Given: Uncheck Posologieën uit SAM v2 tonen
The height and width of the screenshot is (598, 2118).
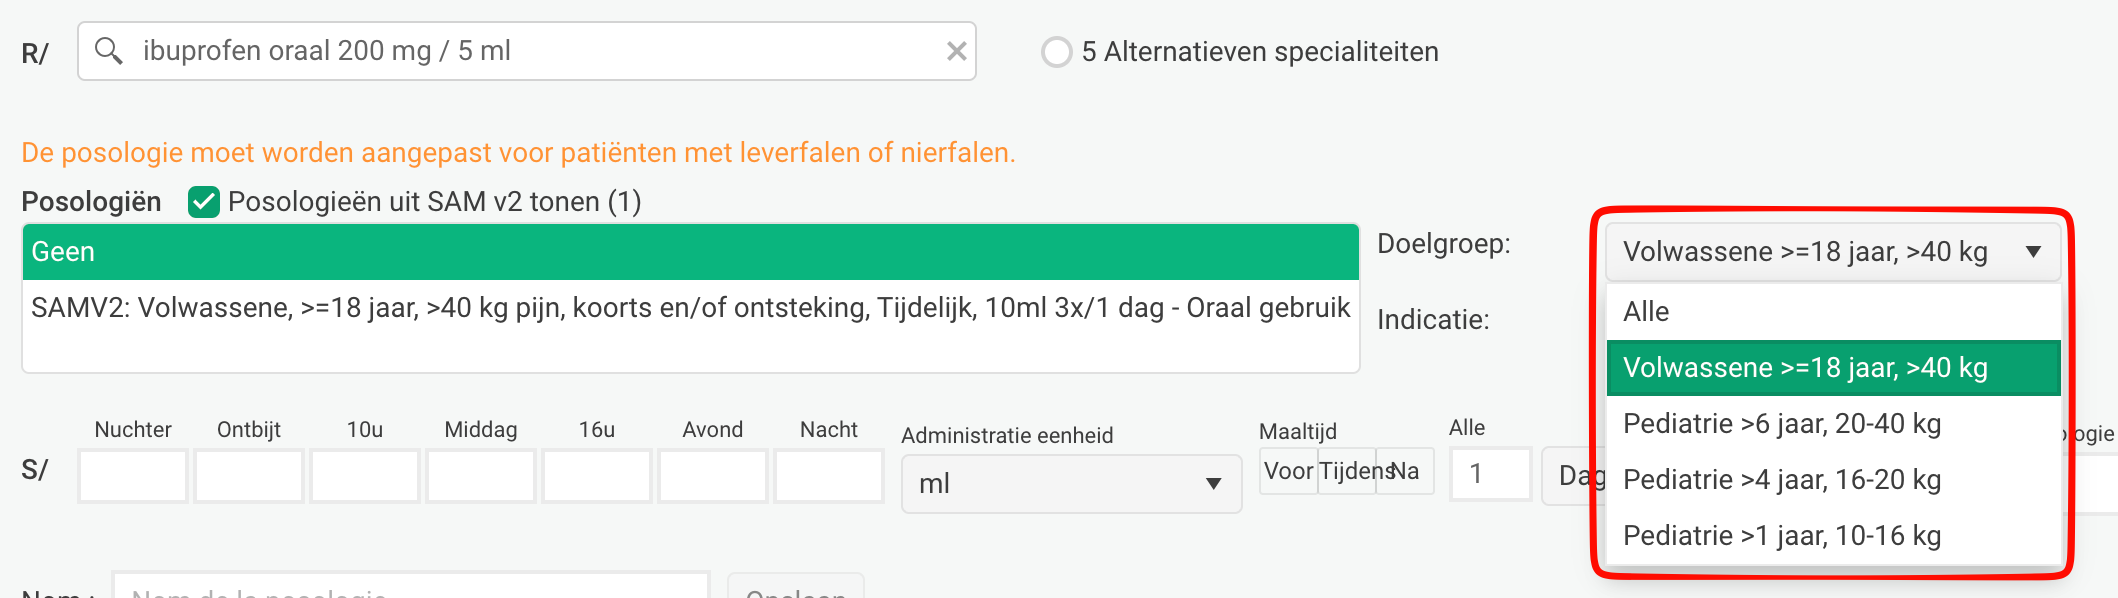Looking at the screenshot, I should [204, 202].
